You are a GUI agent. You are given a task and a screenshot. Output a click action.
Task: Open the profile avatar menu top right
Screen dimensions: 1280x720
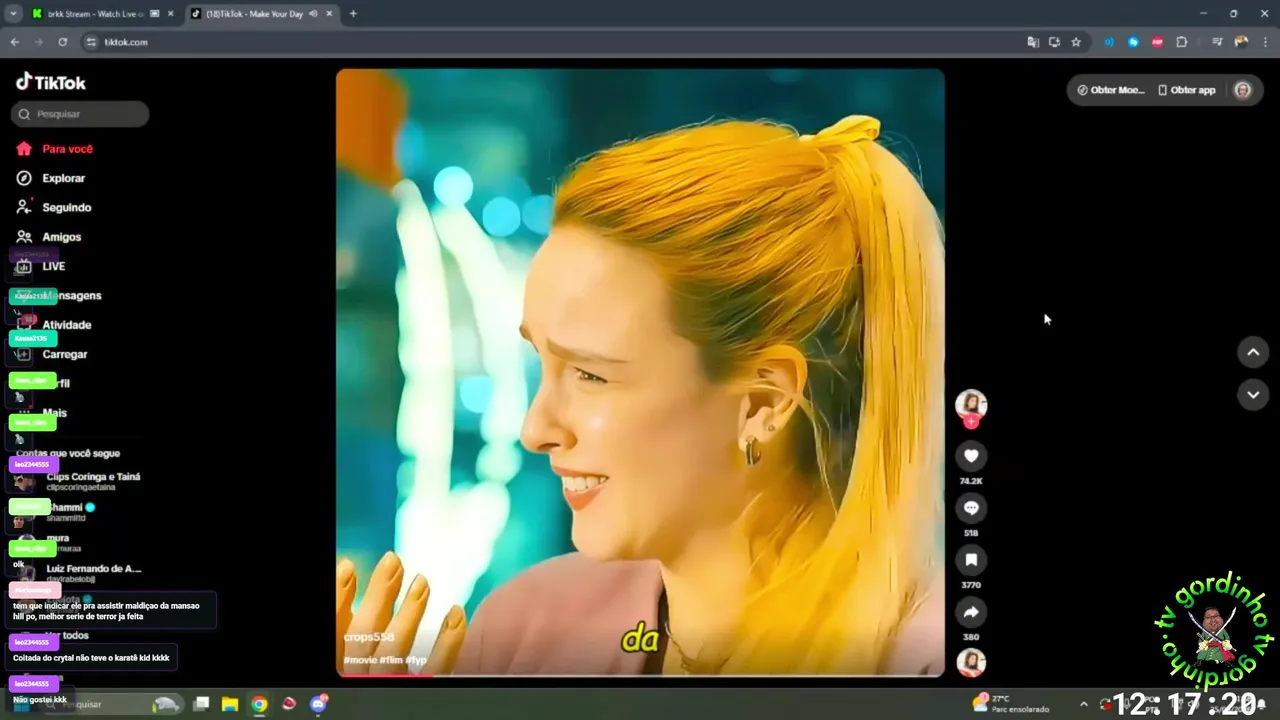point(1242,90)
